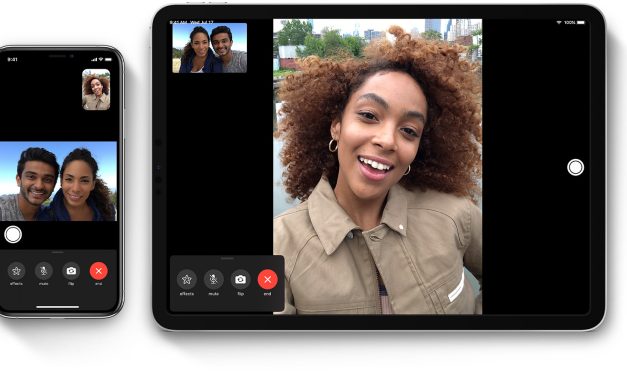Tap the iPhone clock in status bar
This screenshot has width=627, height=376.
(12, 59)
